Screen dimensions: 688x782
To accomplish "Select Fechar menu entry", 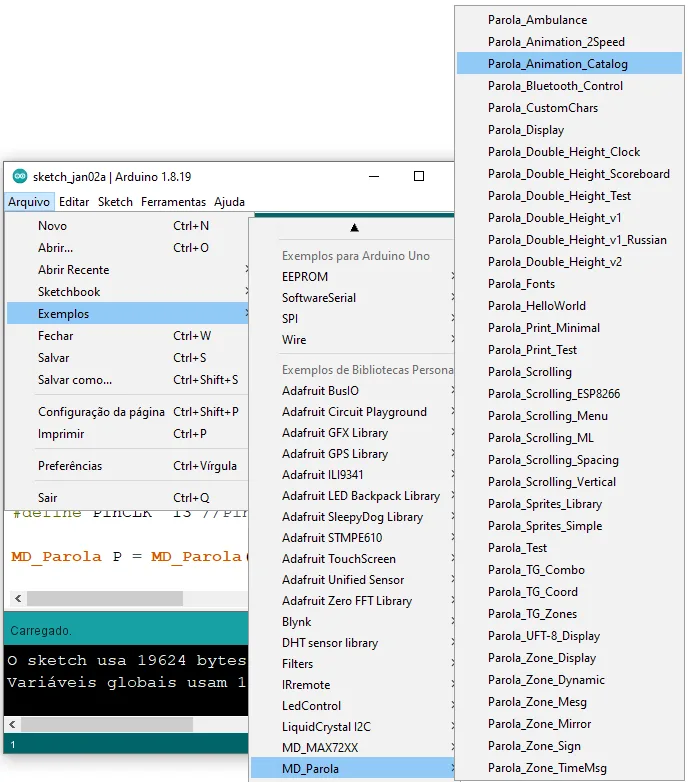I will click(128, 336).
